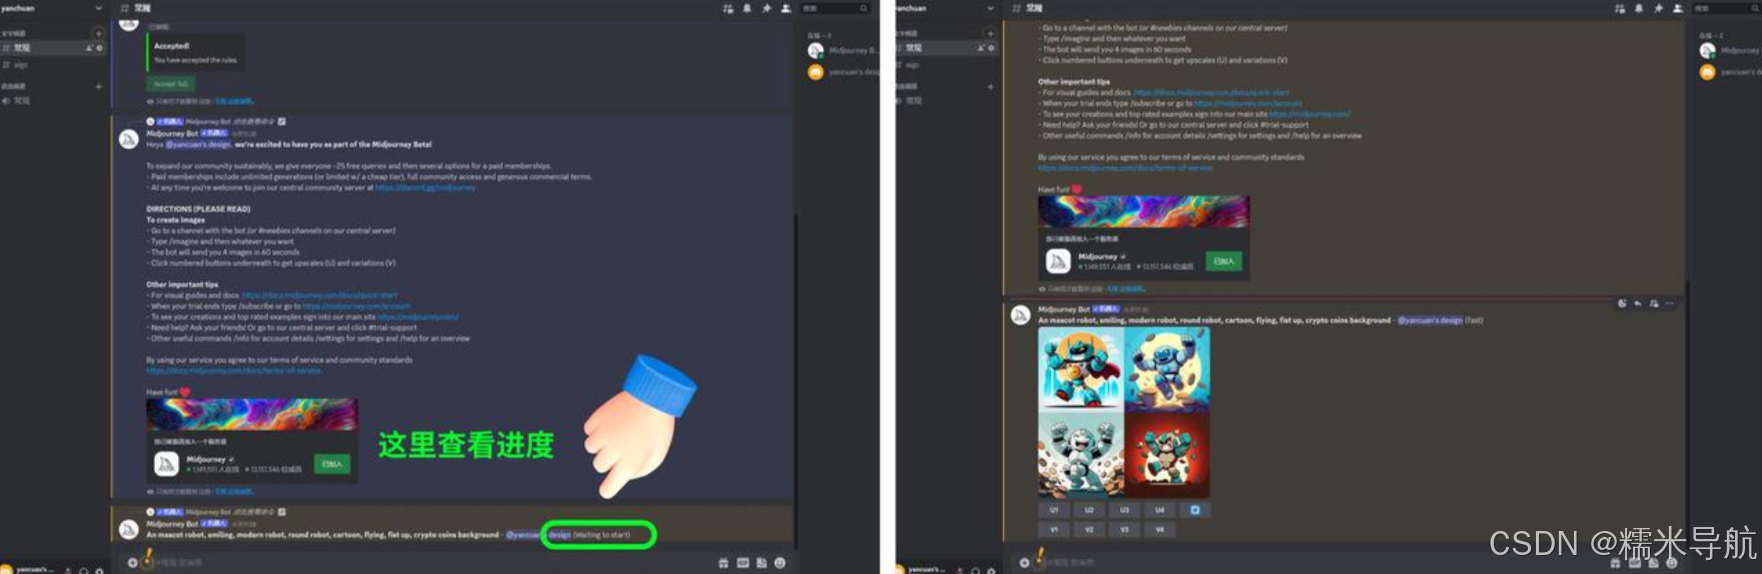Create variations with V1 button
This screenshot has height=574, width=1762.
pyautogui.click(x=1054, y=530)
